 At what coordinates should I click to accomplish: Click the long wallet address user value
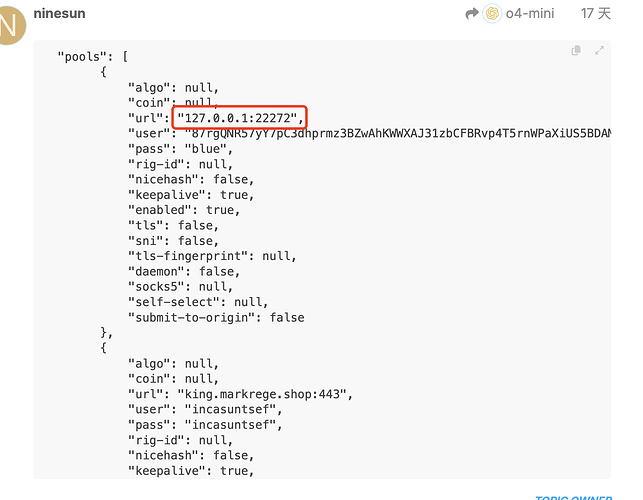[x=398, y=134]
